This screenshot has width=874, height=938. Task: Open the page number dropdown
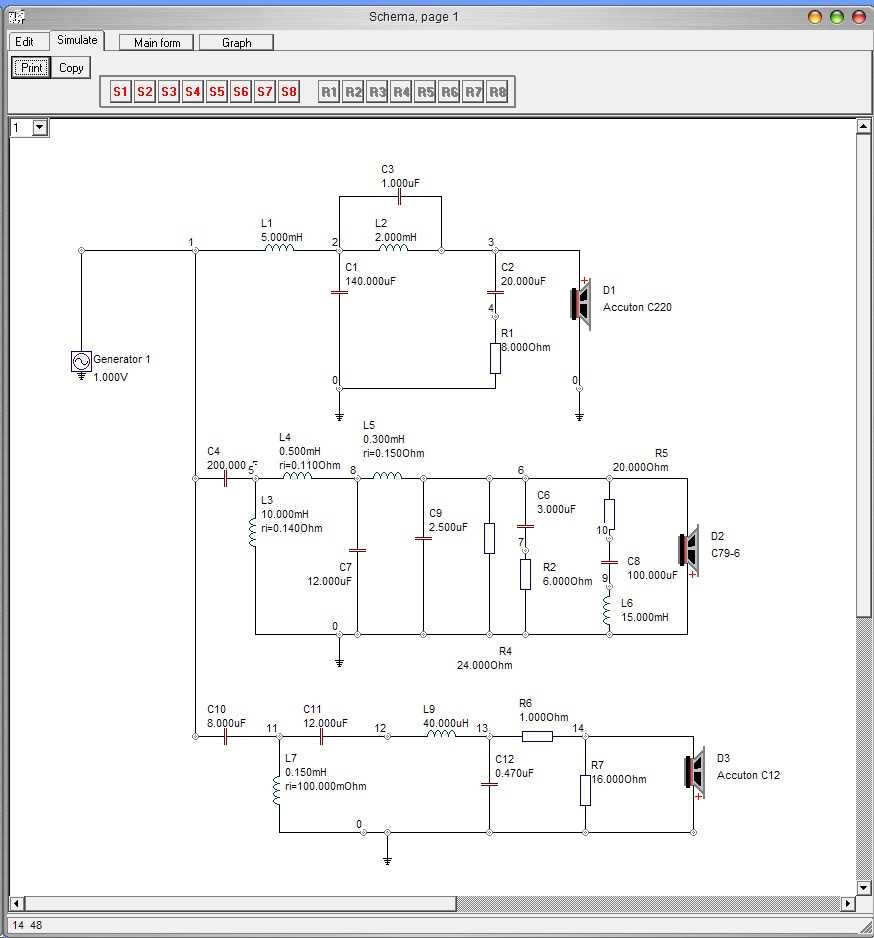[x=40, y=127]
